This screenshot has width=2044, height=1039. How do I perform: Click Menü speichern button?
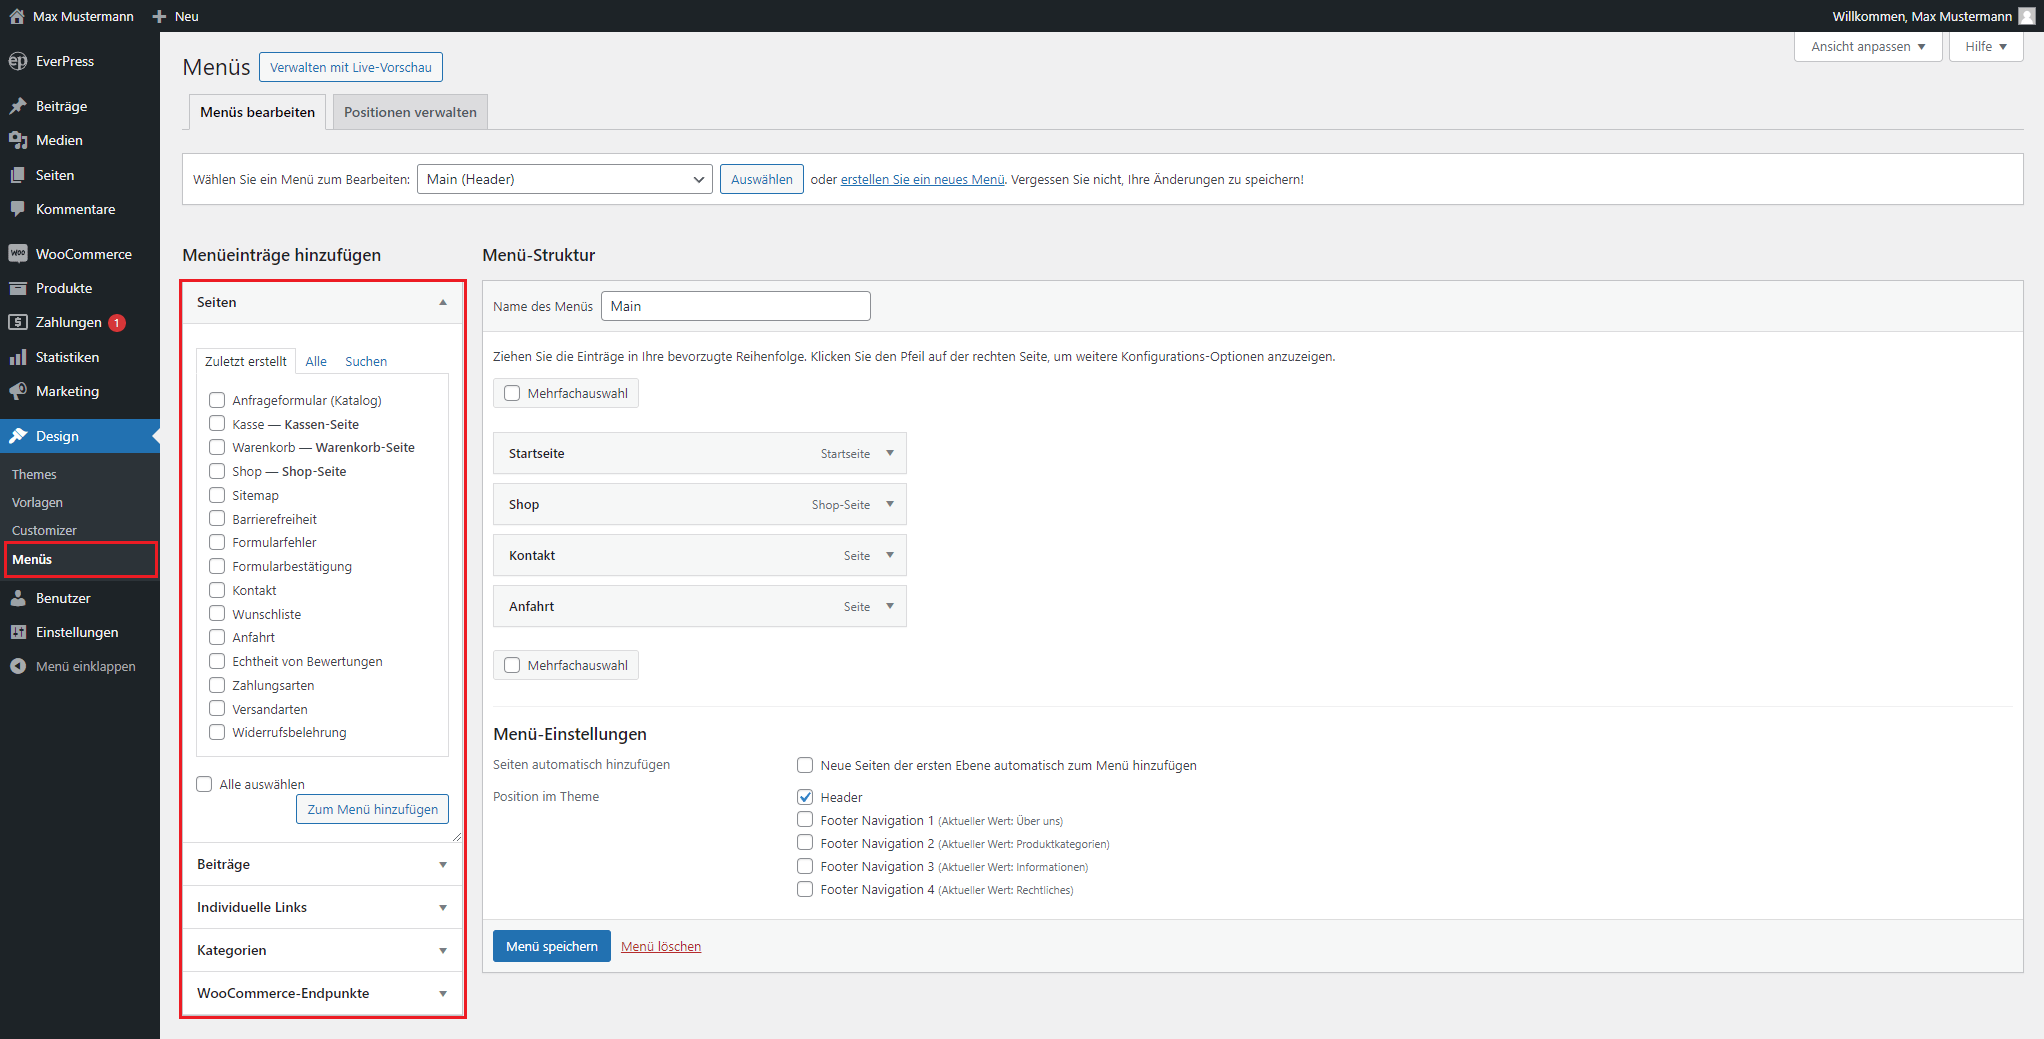[x=551, y=946]
